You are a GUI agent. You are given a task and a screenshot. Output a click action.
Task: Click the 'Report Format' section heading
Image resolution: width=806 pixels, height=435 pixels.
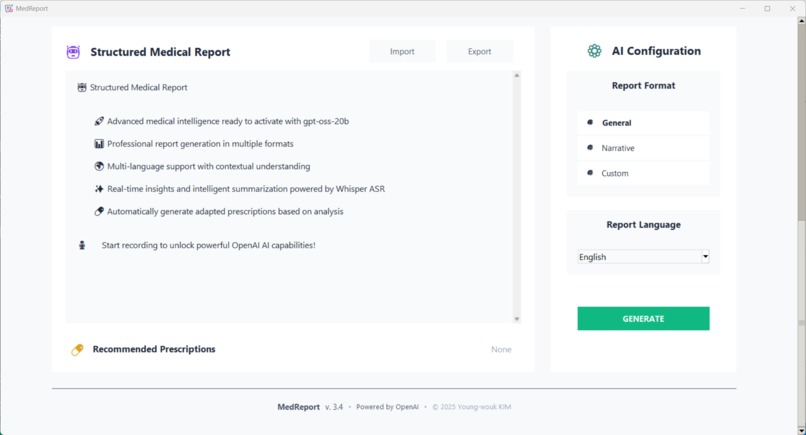pos(644,86)
